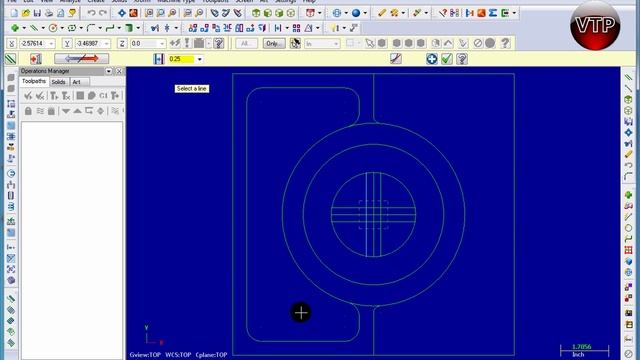The image size is (640, 360).
Task: Open the distance 0.25 dropdown arrow
Action: coord(200,59)
